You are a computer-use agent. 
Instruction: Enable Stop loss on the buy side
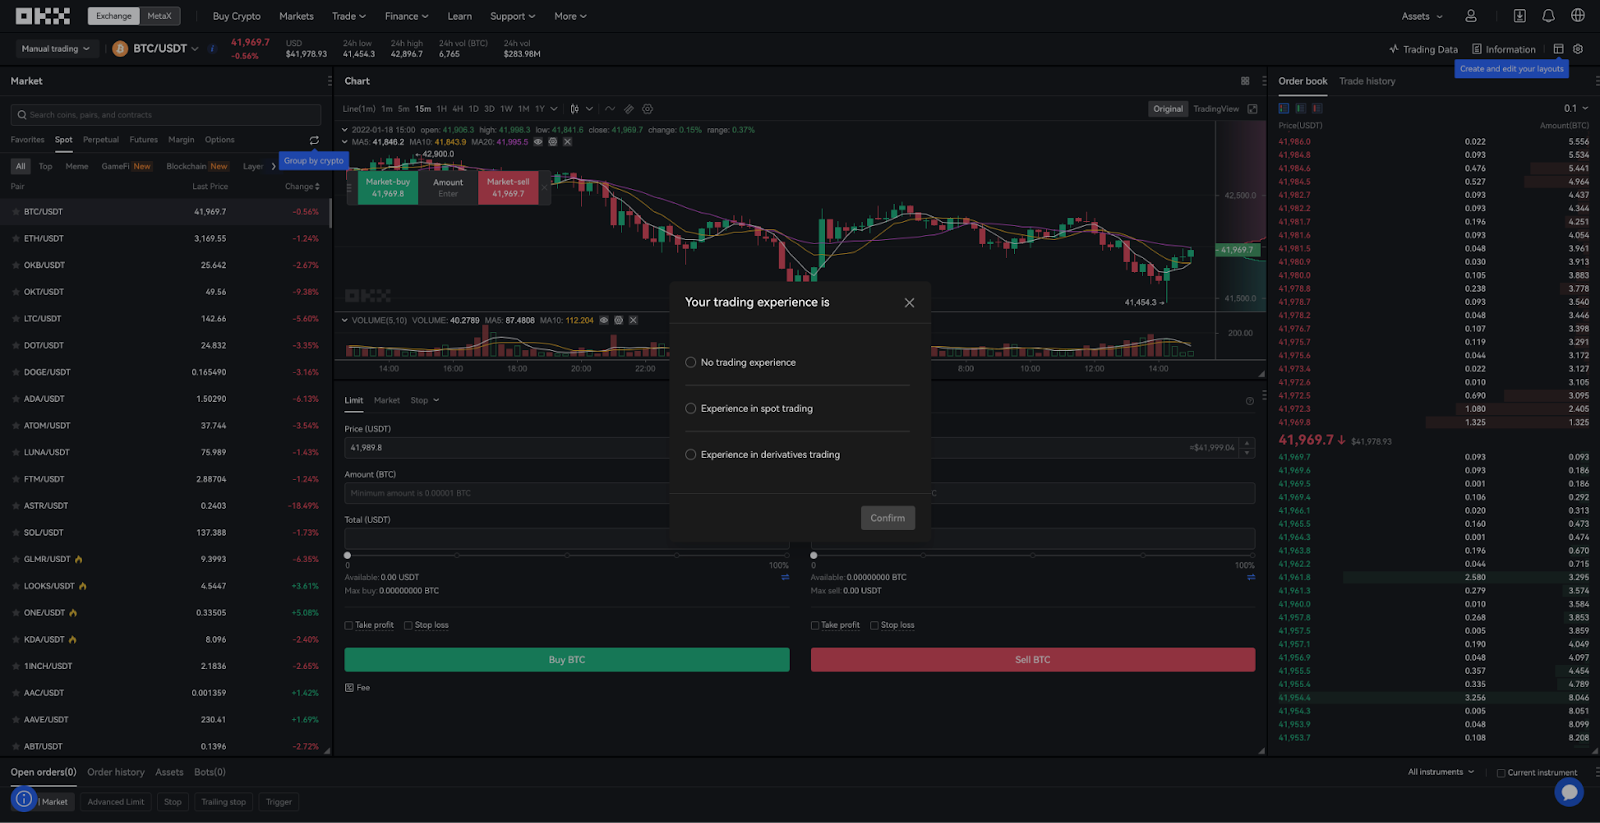[408, 626]
